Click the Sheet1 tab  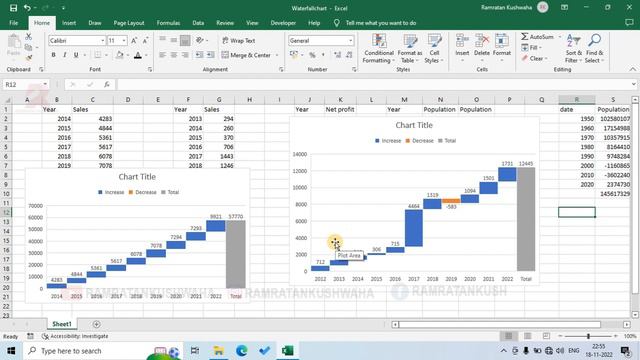[x=62, y=324]
